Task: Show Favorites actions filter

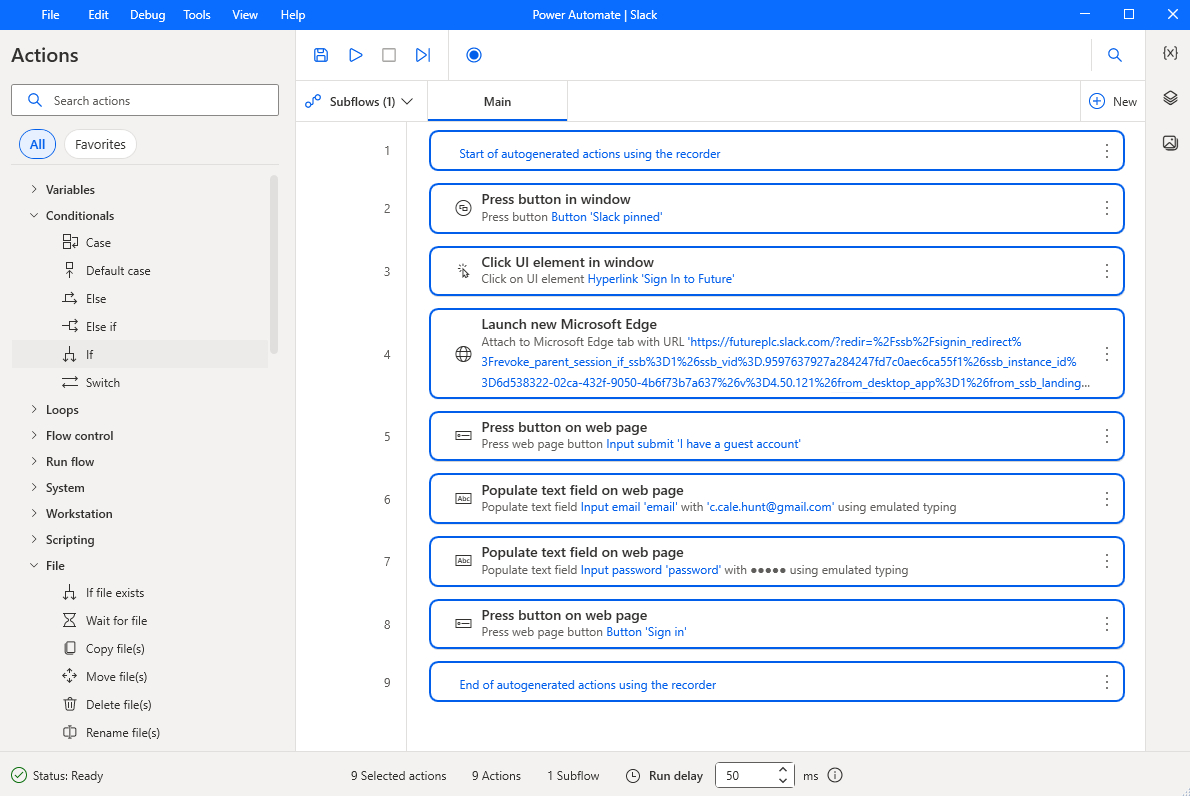Action: coord(100,144)
